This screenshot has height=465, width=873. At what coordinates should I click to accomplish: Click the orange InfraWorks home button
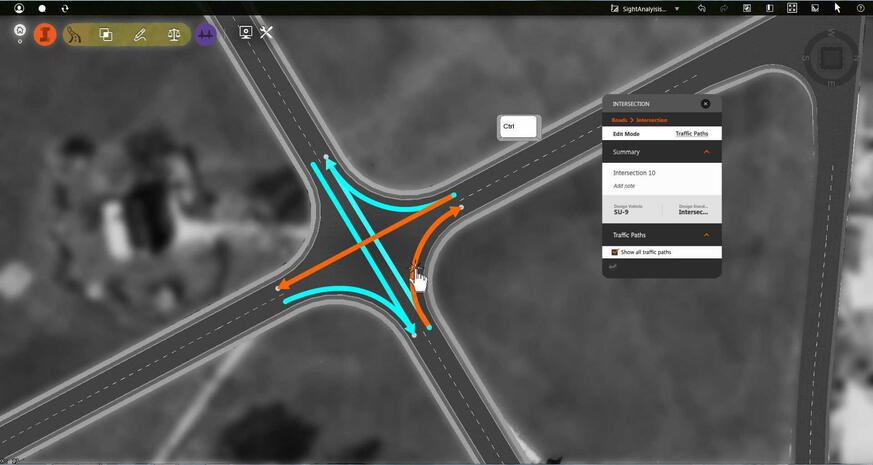pos(45,34)
